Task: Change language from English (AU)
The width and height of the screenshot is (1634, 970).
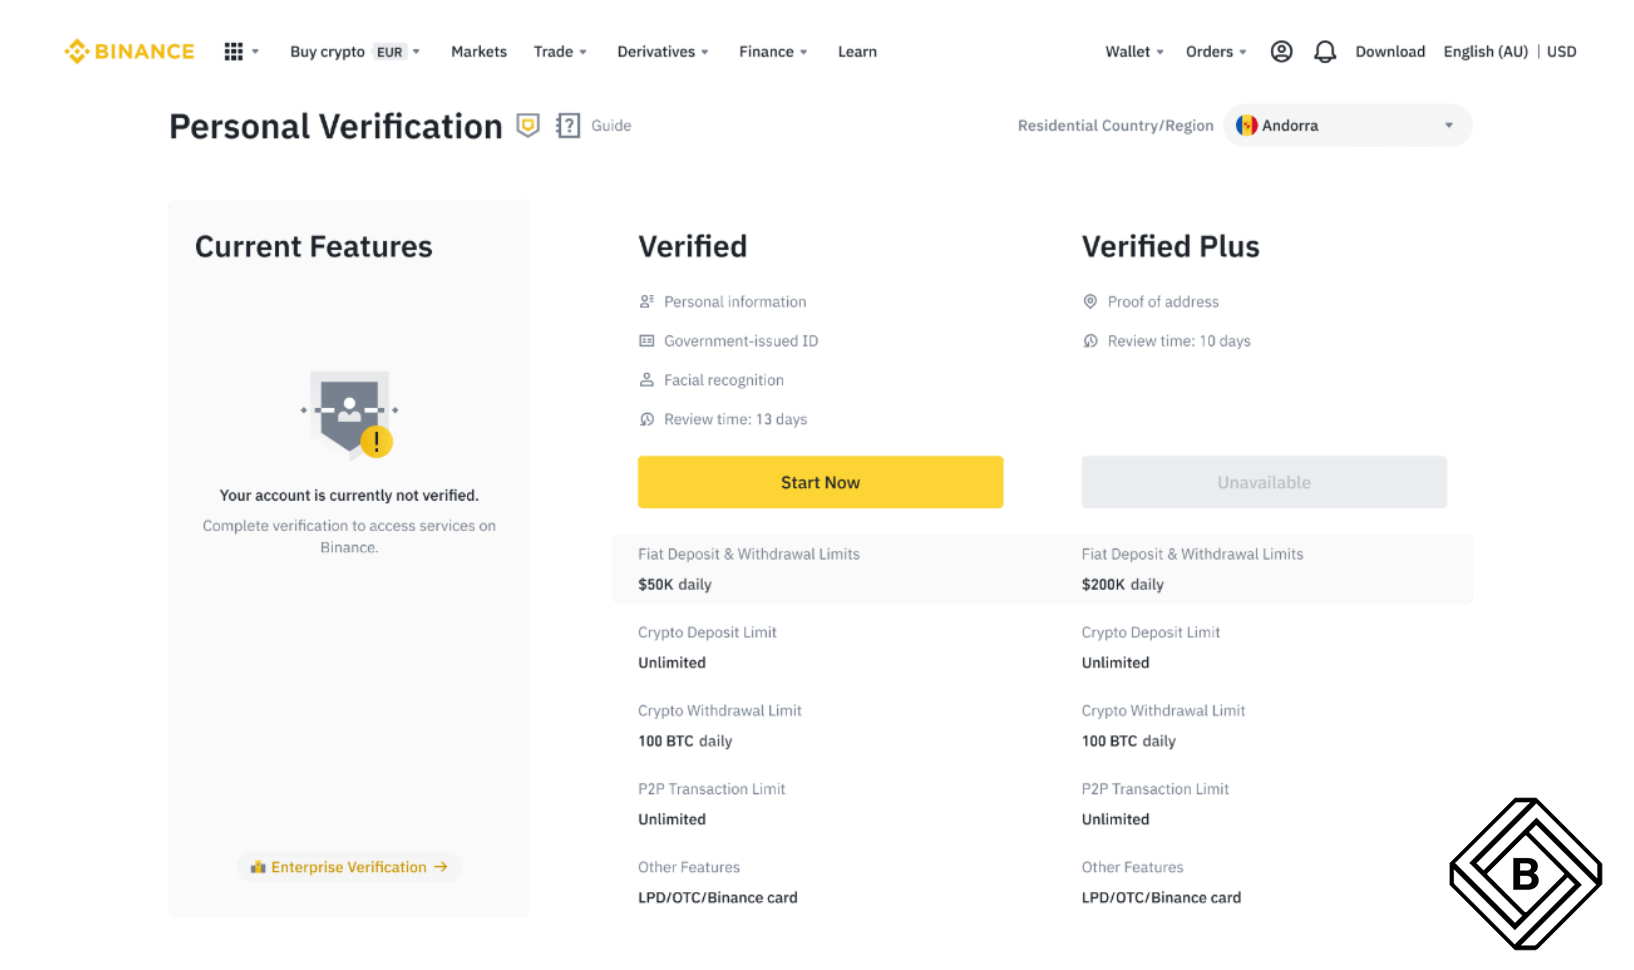Action: [x=1485, y=51]
